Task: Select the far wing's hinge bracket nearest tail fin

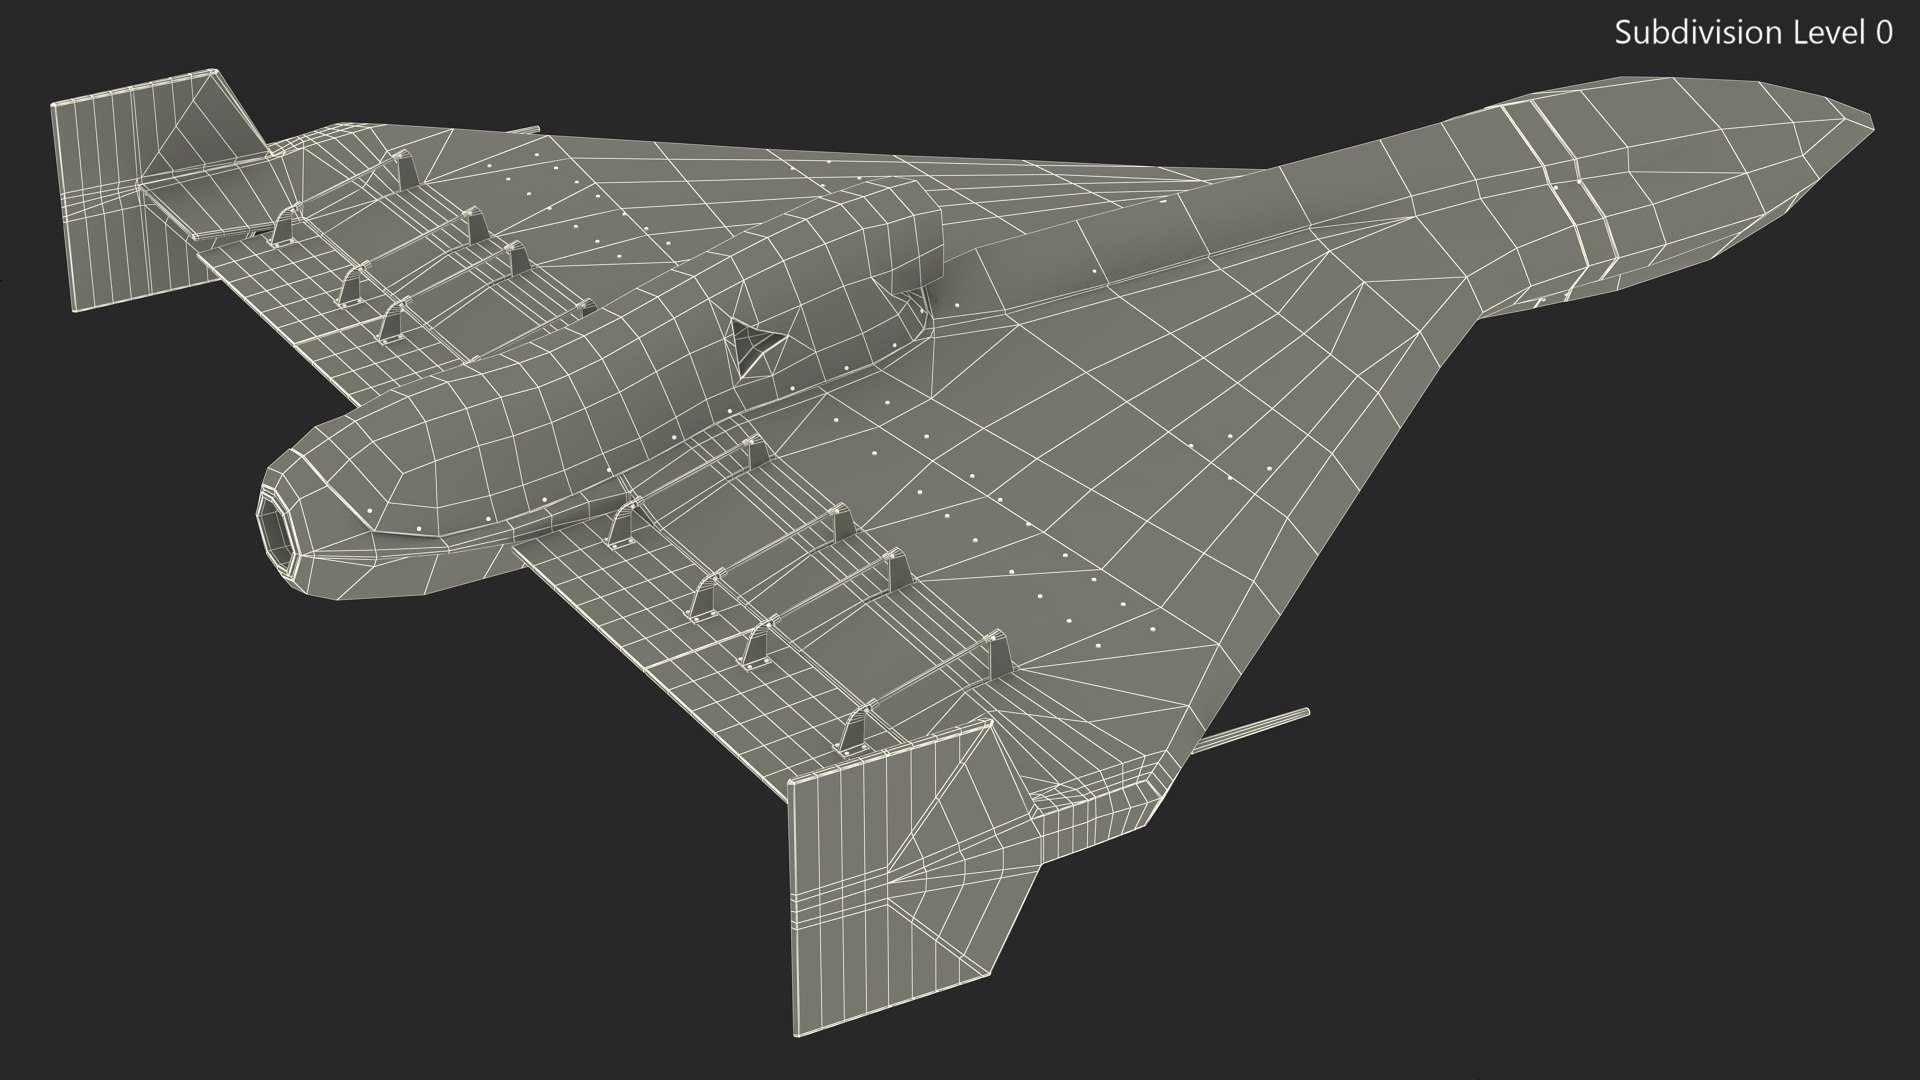Action: click(x=284, y=224)
